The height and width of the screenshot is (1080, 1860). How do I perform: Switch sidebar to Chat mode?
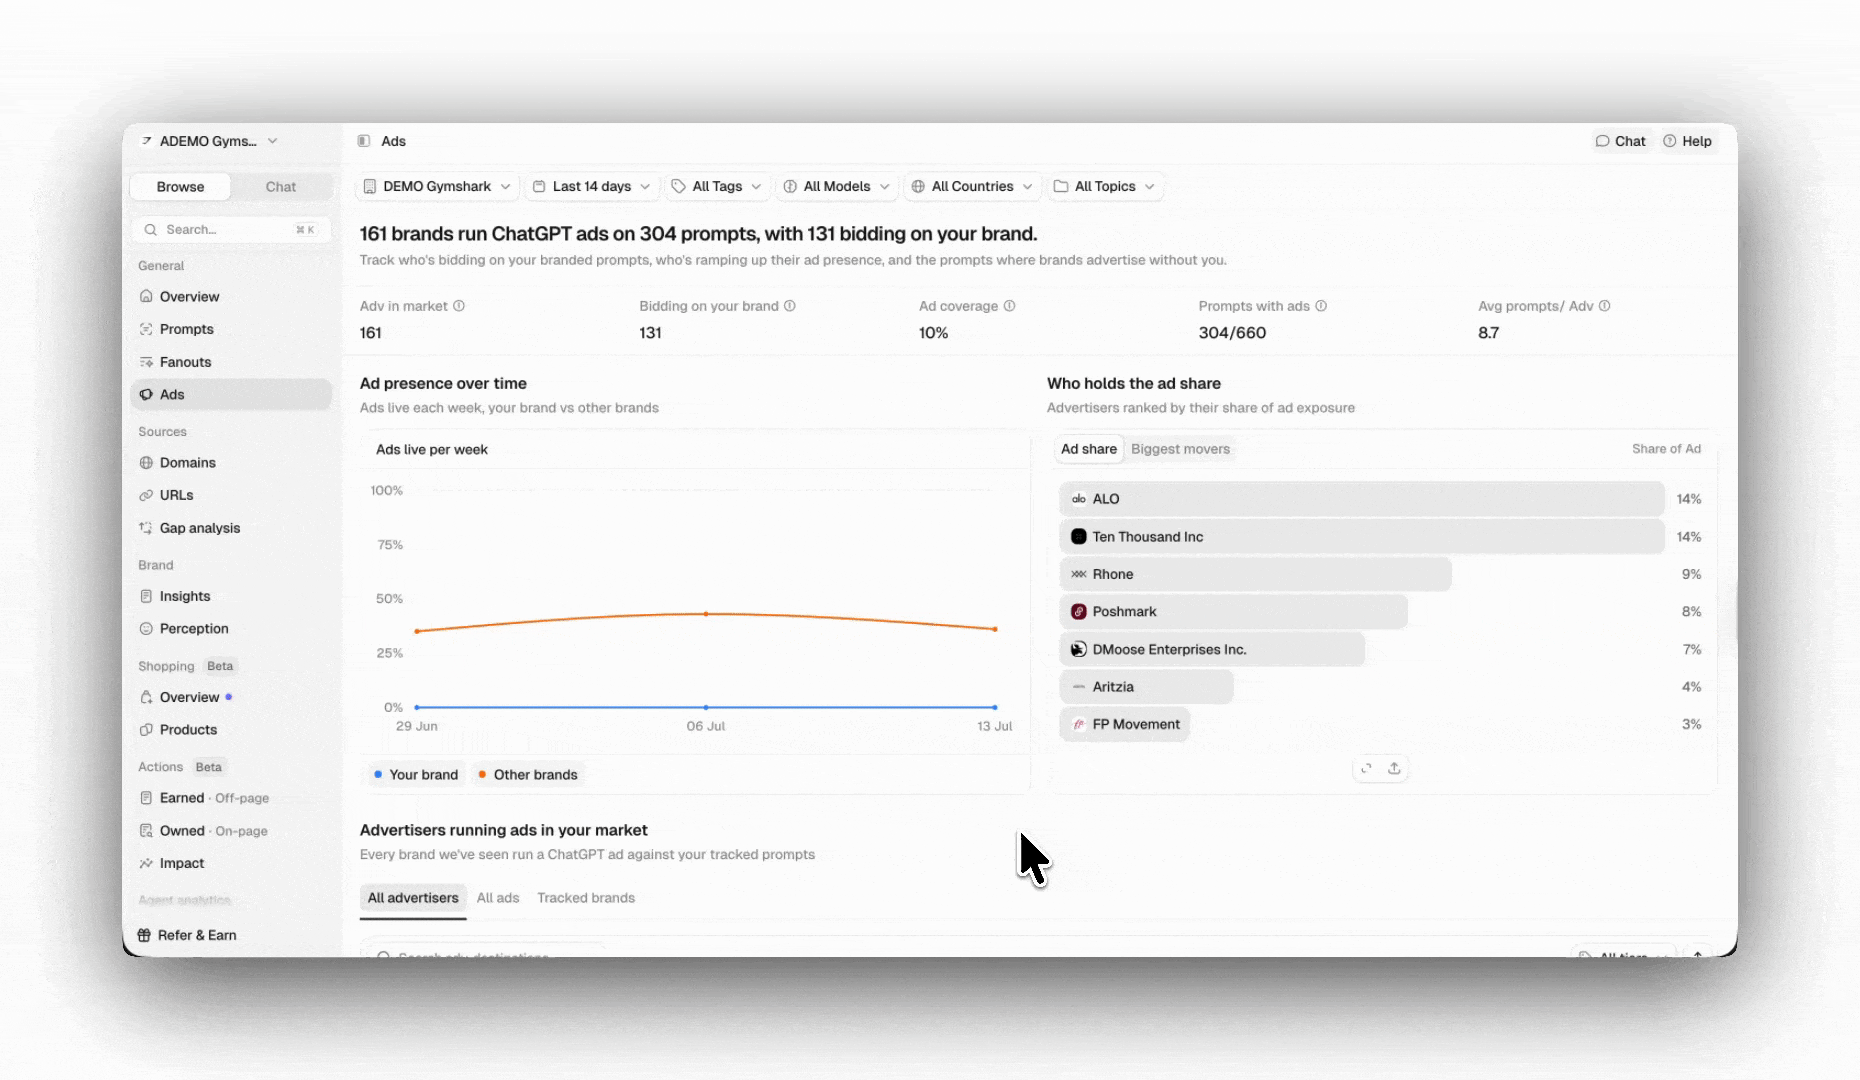pos(281,187)
